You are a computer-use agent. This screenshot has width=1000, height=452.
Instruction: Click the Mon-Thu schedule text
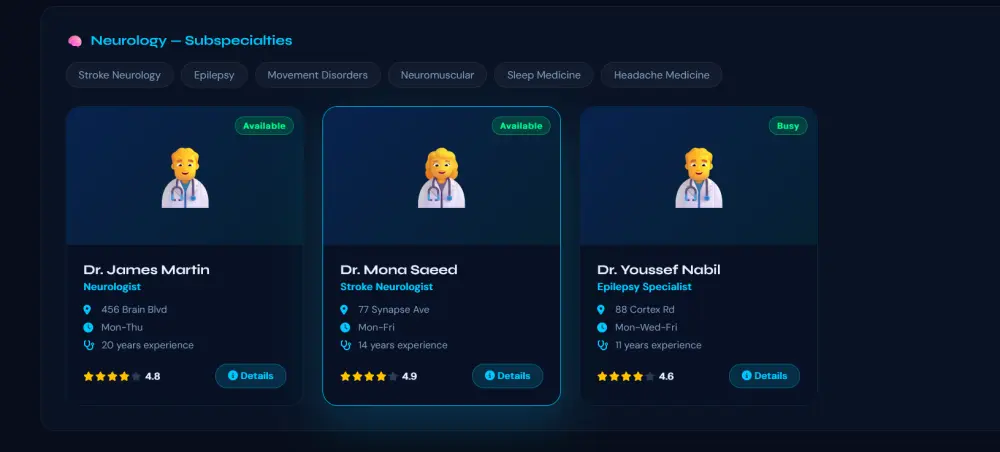(122, 328)
